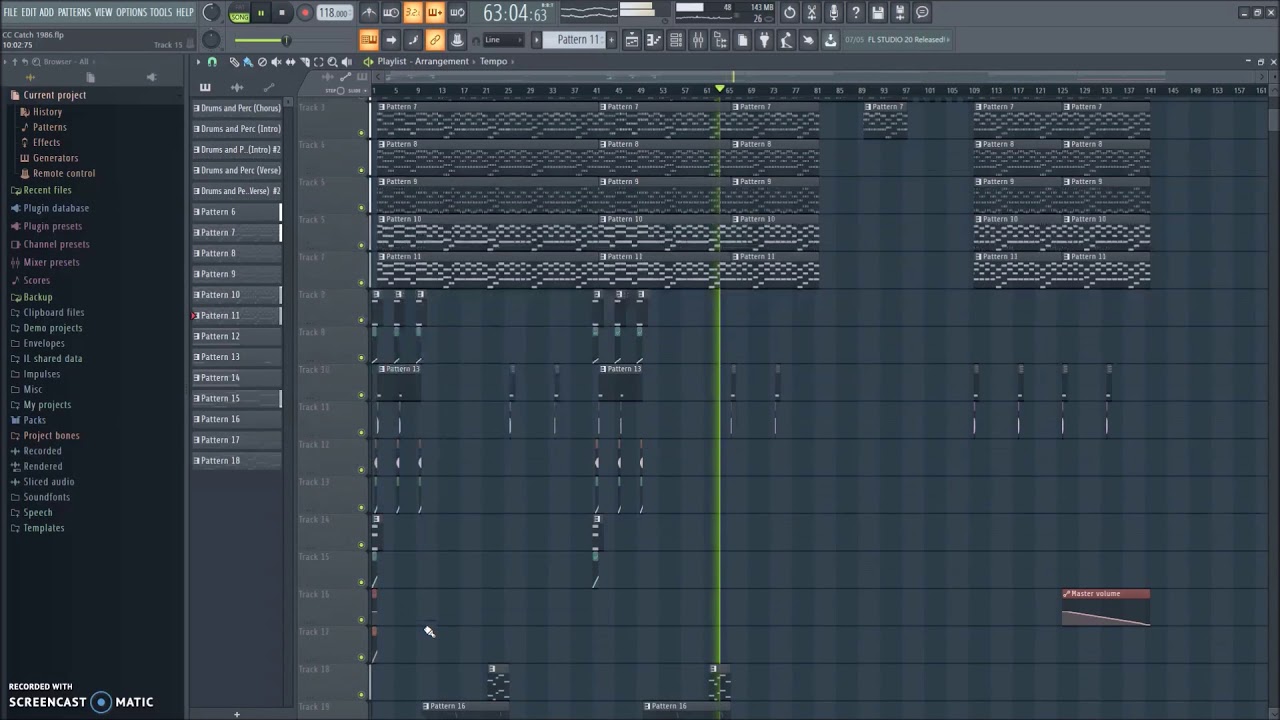Click the chat bubble support icon
The image size is (1280, 720).
[922, 12]
